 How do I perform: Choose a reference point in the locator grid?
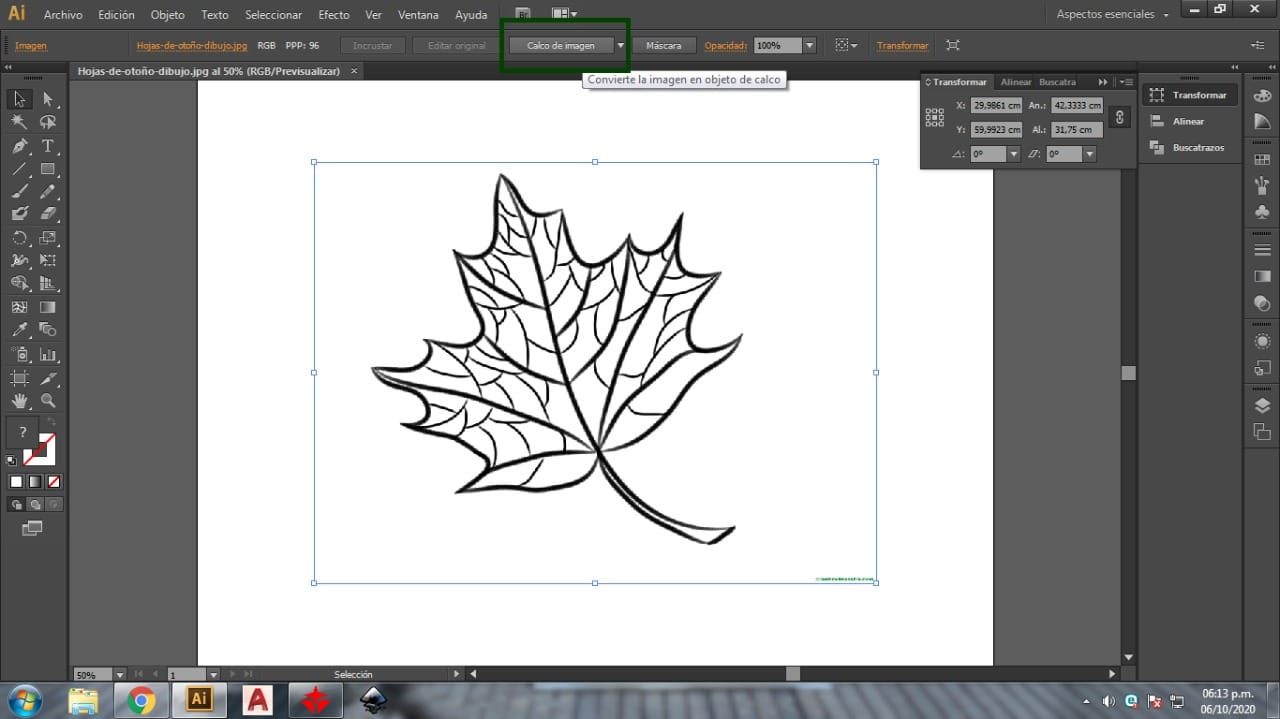935,117
